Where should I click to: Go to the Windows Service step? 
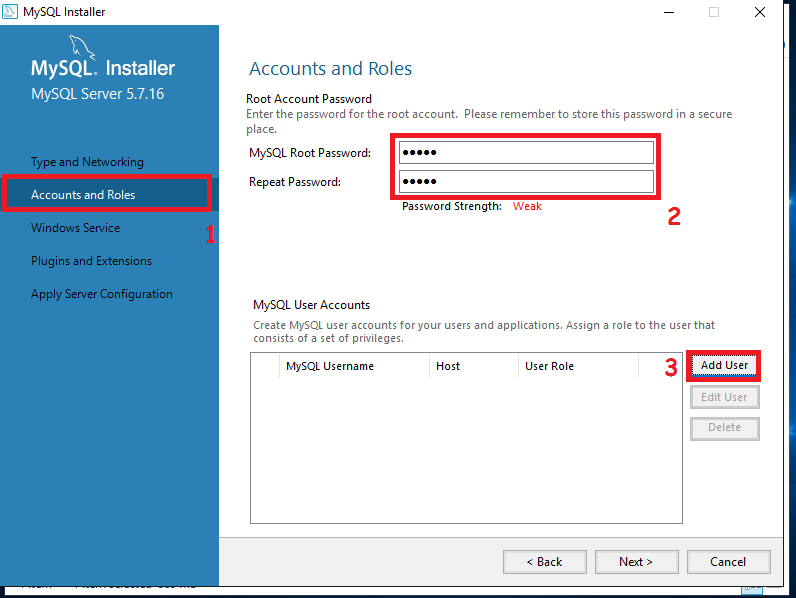click(x=76, y=228)
